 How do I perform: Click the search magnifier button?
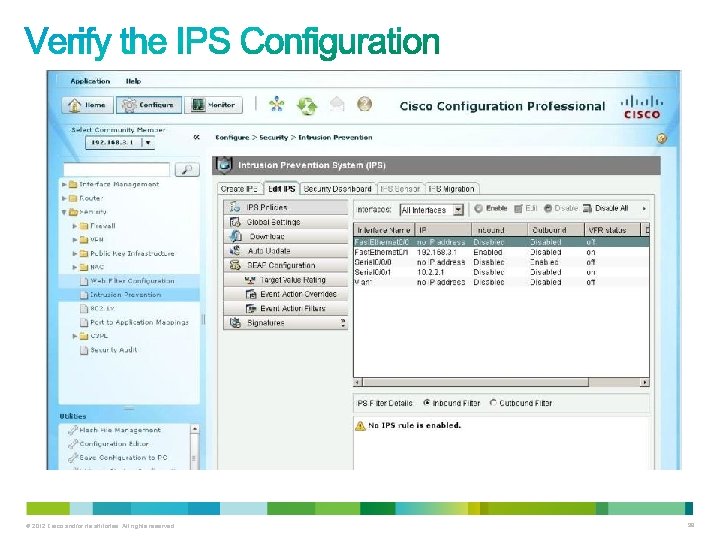(x=187, y=169)
